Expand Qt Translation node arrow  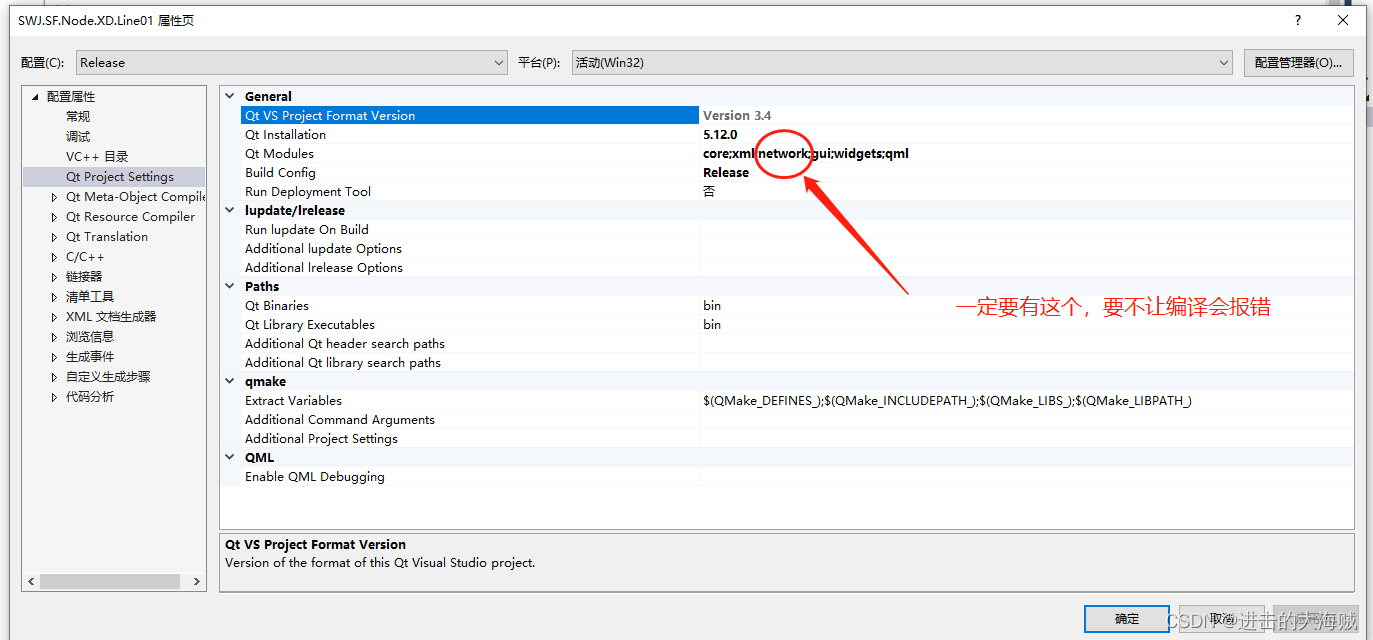pyautogui.click(x=55, y=237)
